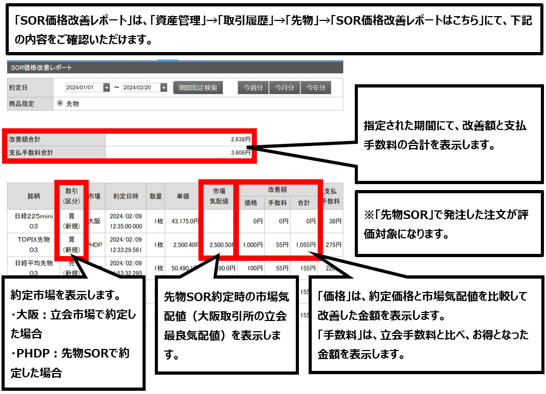Click the 取引(区分) column header
This screenshot has width=546, height=394.
coord(71,196)
